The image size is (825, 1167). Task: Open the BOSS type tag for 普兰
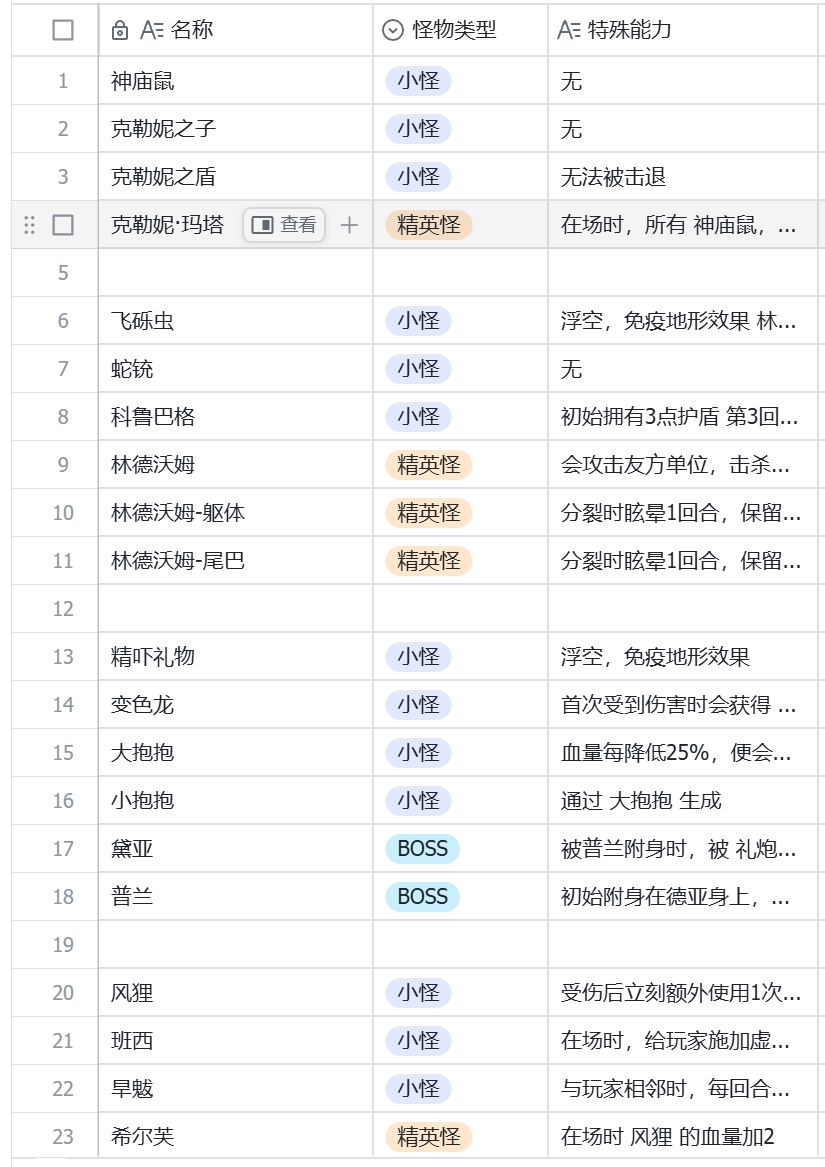(x=422, y=897)
